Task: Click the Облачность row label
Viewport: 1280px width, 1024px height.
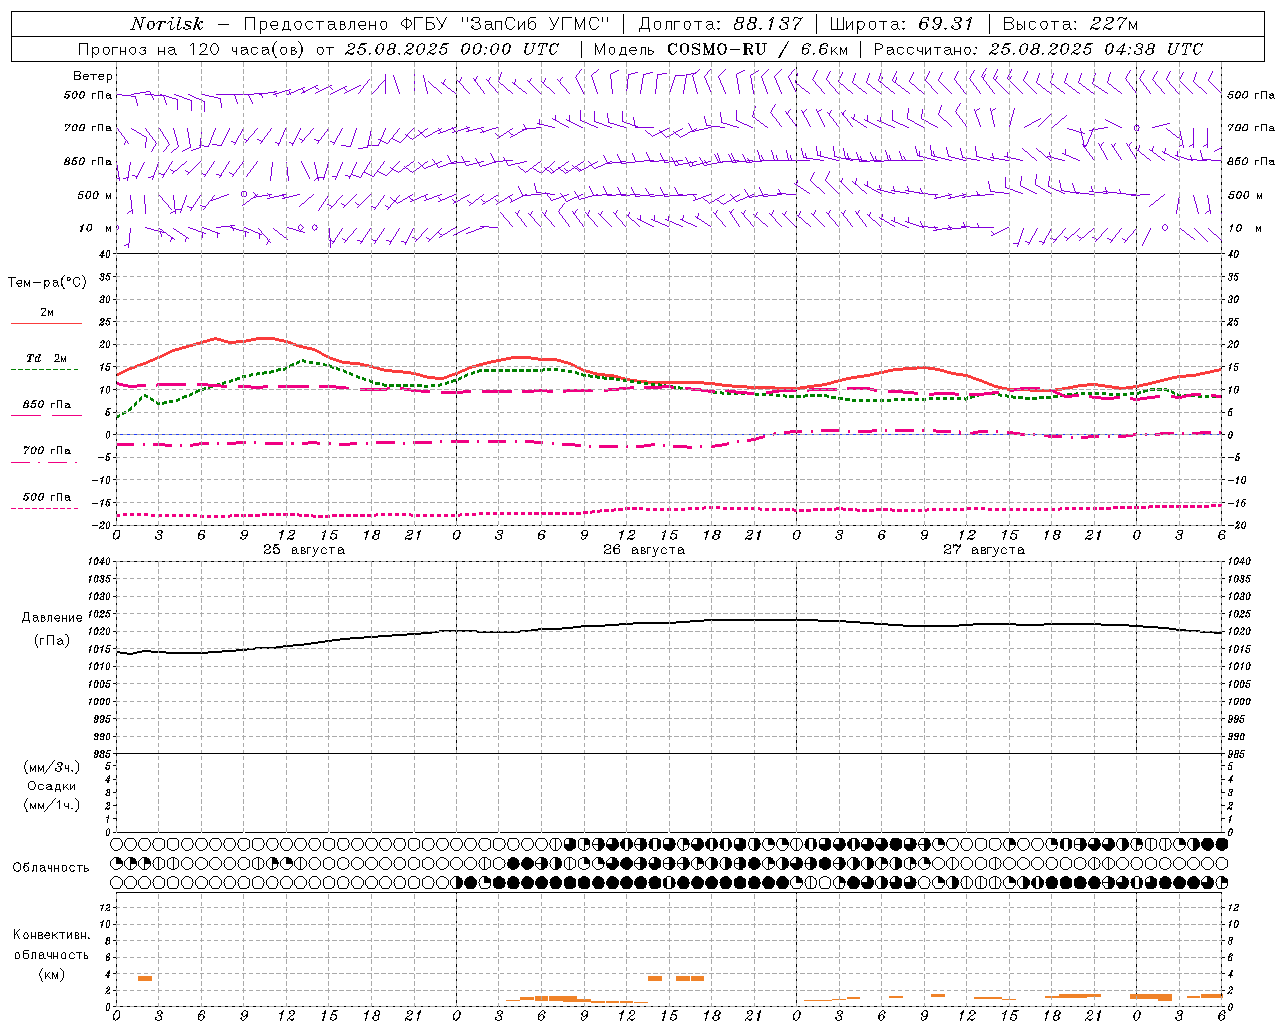Action: click(51, 868)
